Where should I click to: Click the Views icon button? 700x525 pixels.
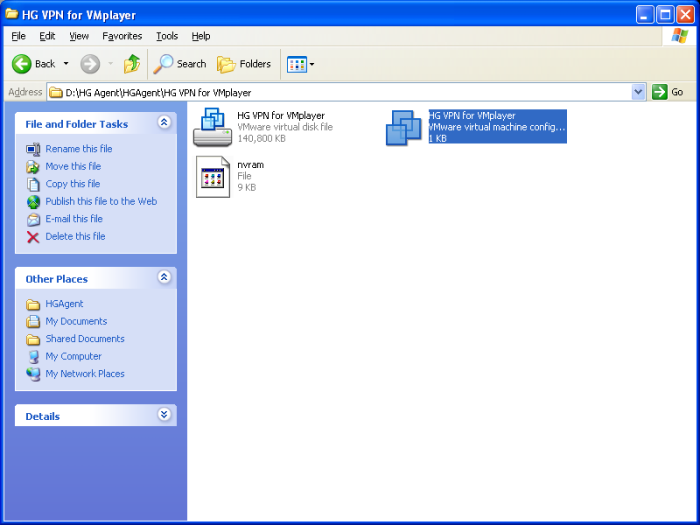click(296, 64)
